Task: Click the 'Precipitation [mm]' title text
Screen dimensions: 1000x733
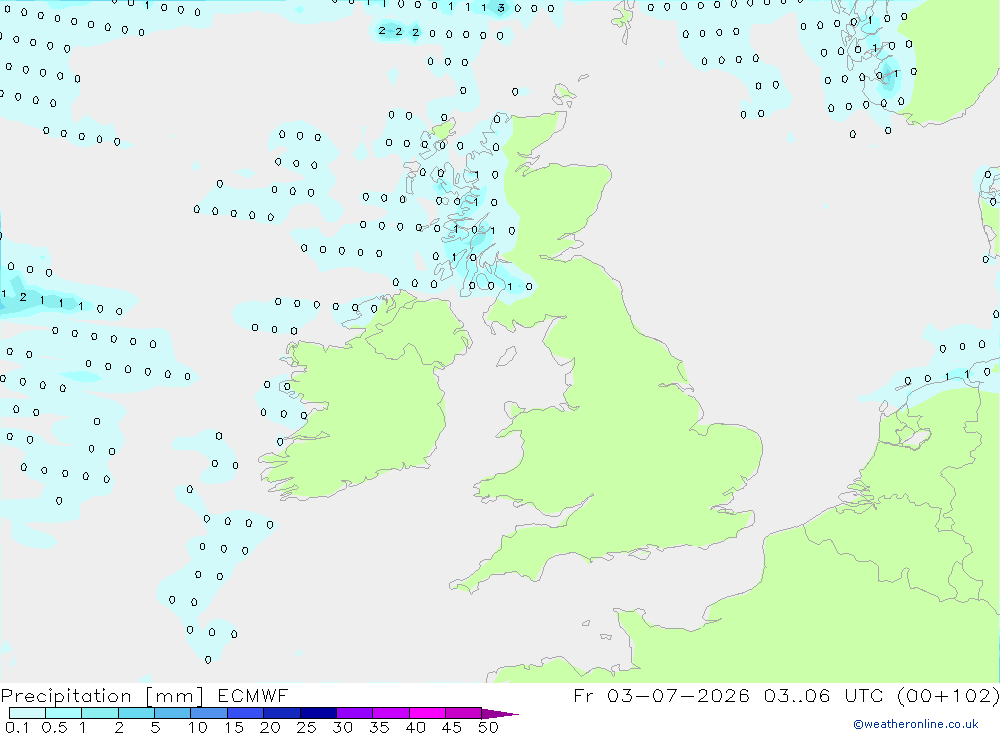Action: click(102, 696)
